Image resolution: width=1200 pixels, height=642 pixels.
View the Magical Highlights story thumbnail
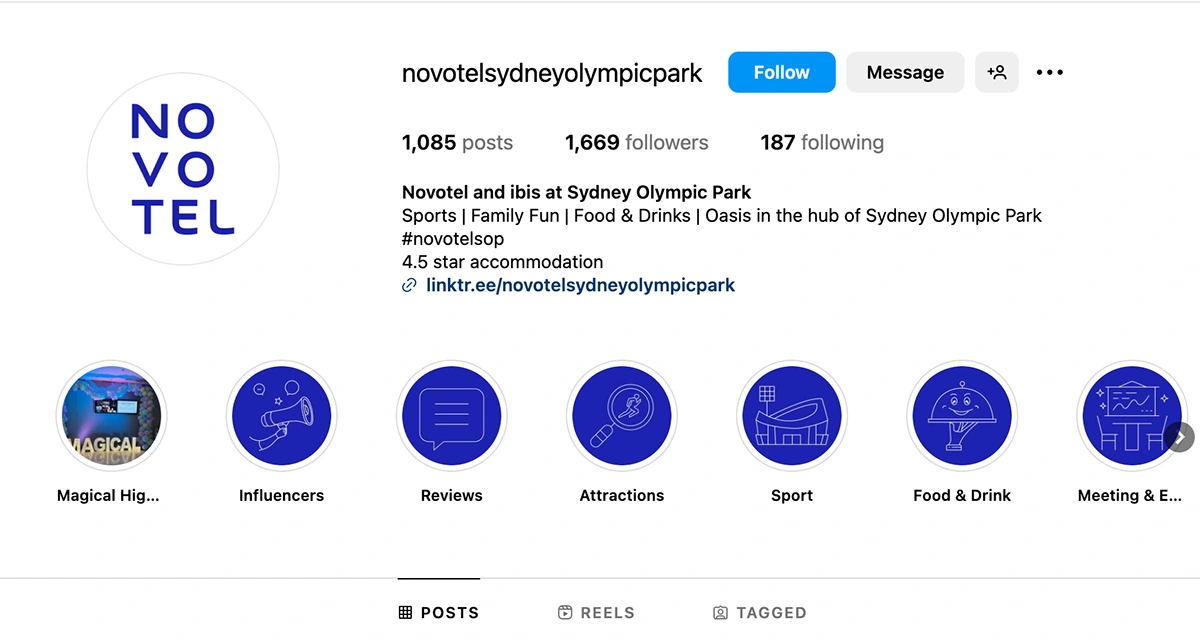pos(111,416)
